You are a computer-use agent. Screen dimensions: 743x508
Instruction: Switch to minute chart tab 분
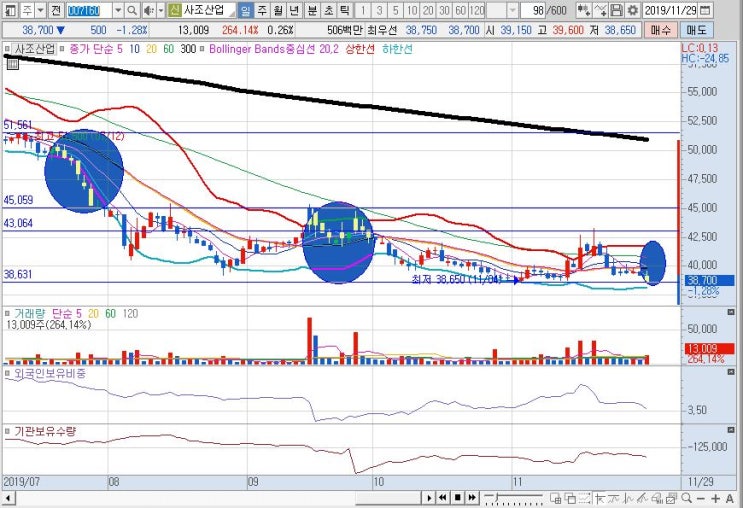pyautogui.click(x=312, y=10)
